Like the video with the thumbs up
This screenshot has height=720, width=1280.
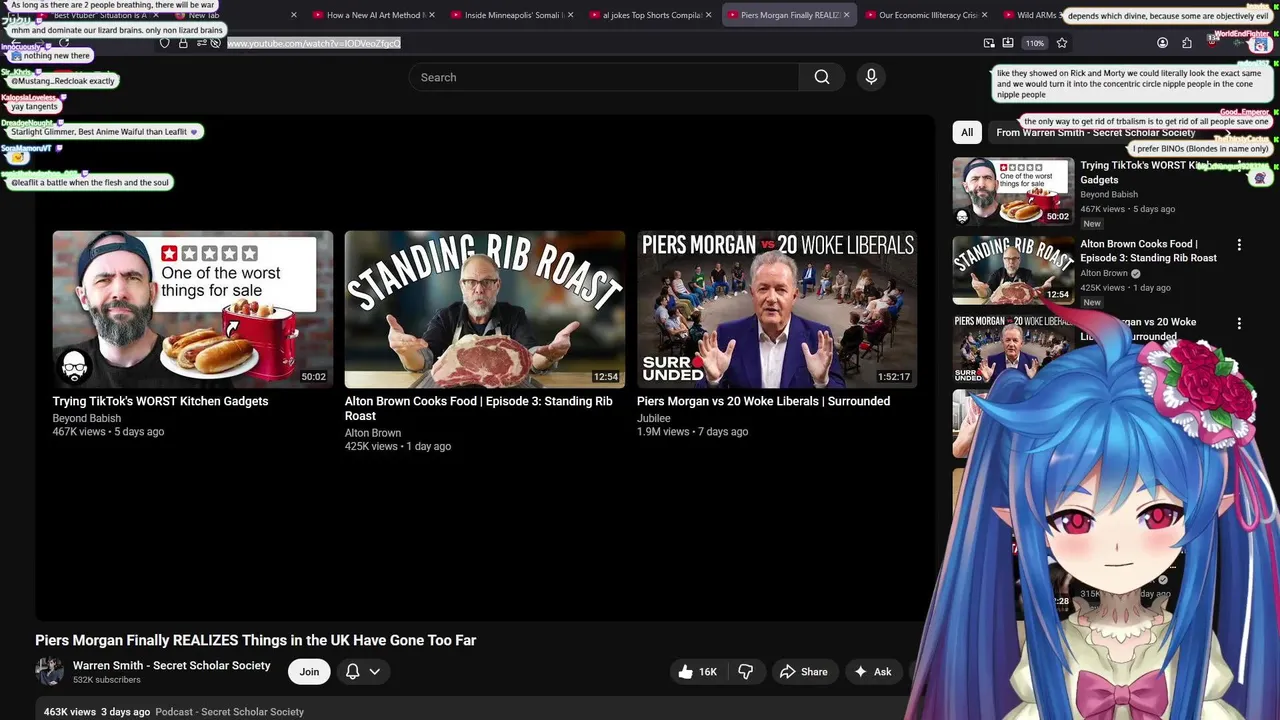[x=698, y=672]
